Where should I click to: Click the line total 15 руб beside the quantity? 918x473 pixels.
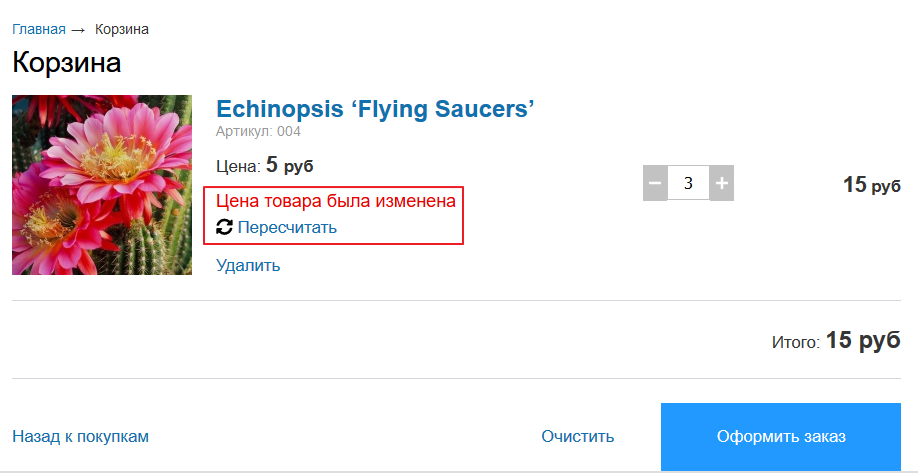point(872,185)
